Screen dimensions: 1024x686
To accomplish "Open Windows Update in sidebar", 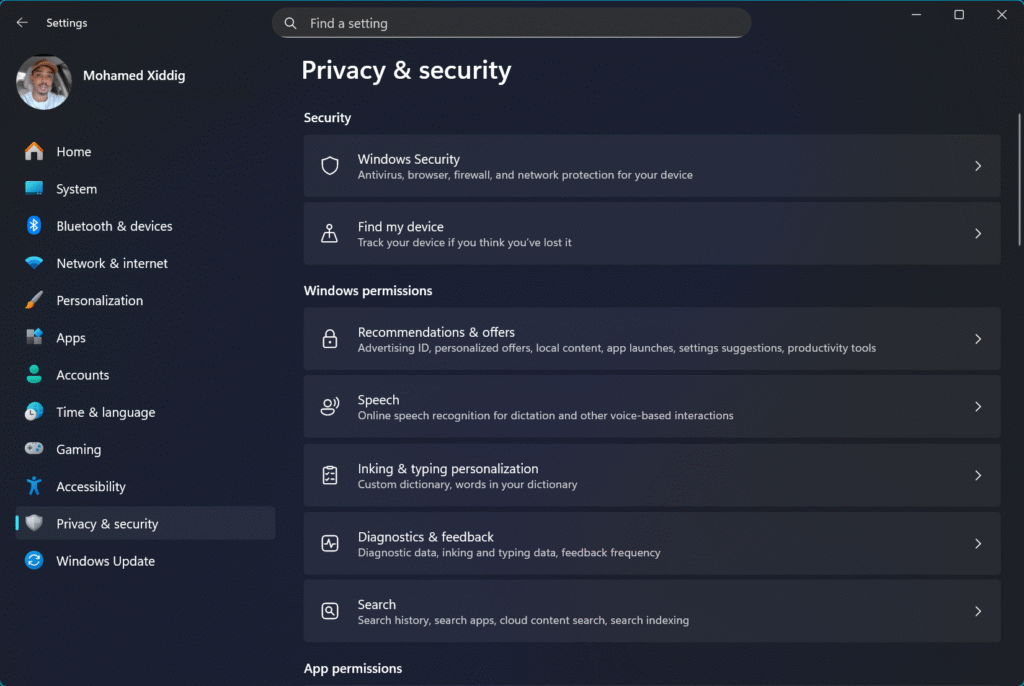I will click(105, 561).
